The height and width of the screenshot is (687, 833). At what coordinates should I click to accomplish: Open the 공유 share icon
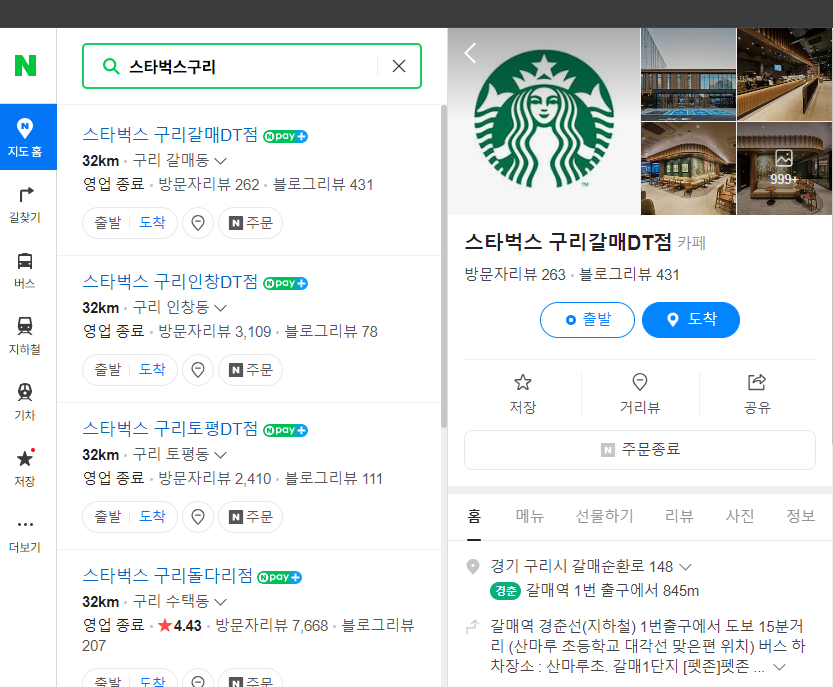[757, 382]
